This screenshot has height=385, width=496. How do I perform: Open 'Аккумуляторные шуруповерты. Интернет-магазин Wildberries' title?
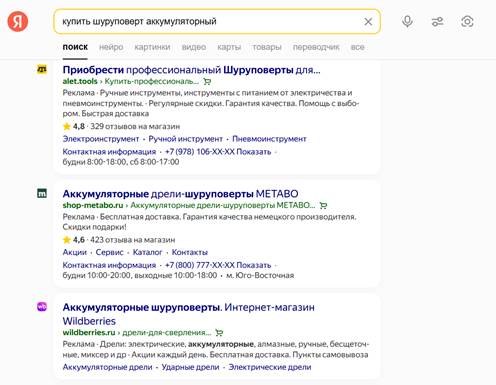(x=189, y=314)
